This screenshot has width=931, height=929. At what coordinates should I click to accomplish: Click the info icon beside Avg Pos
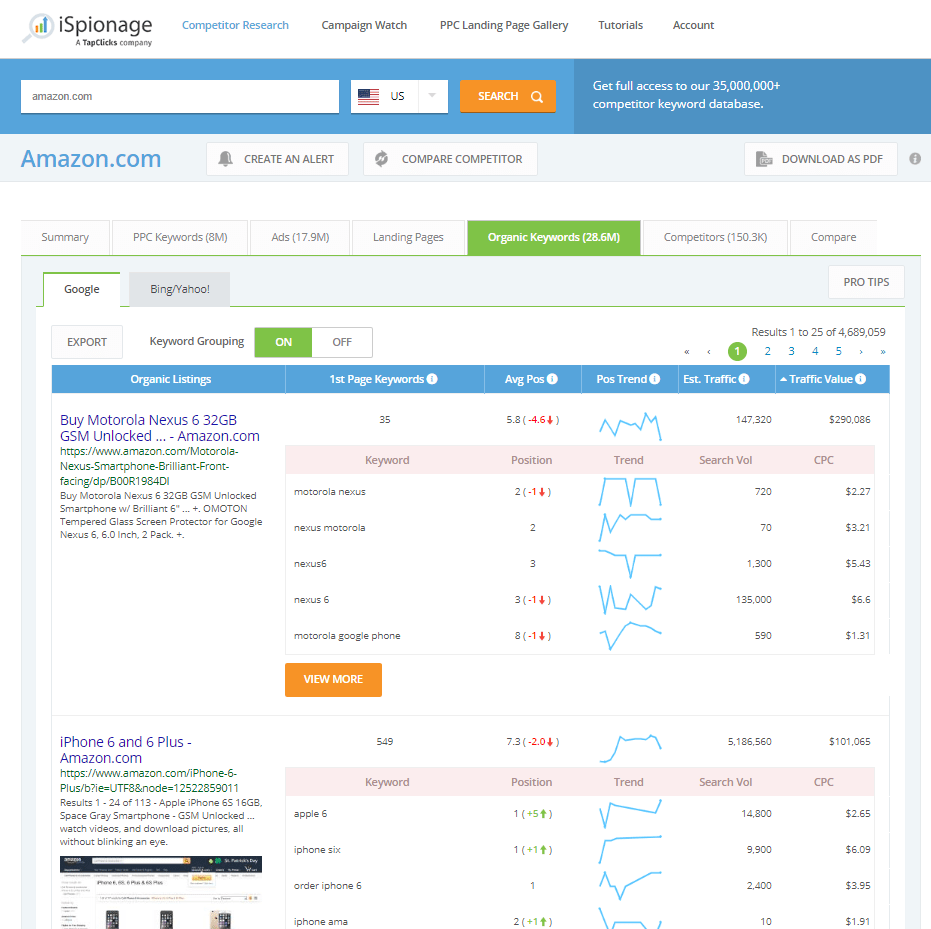(x=552, y=379)
